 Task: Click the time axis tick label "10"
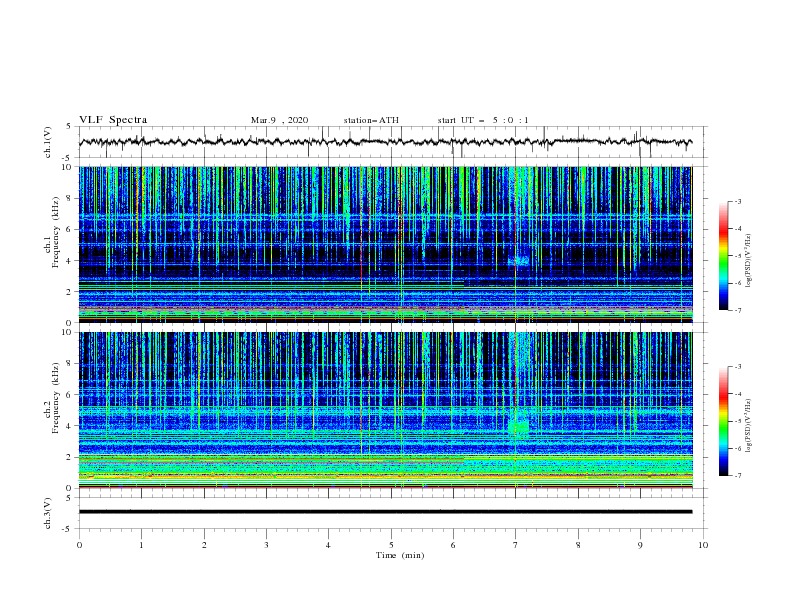pyautogui.click(x=703, y=545)
